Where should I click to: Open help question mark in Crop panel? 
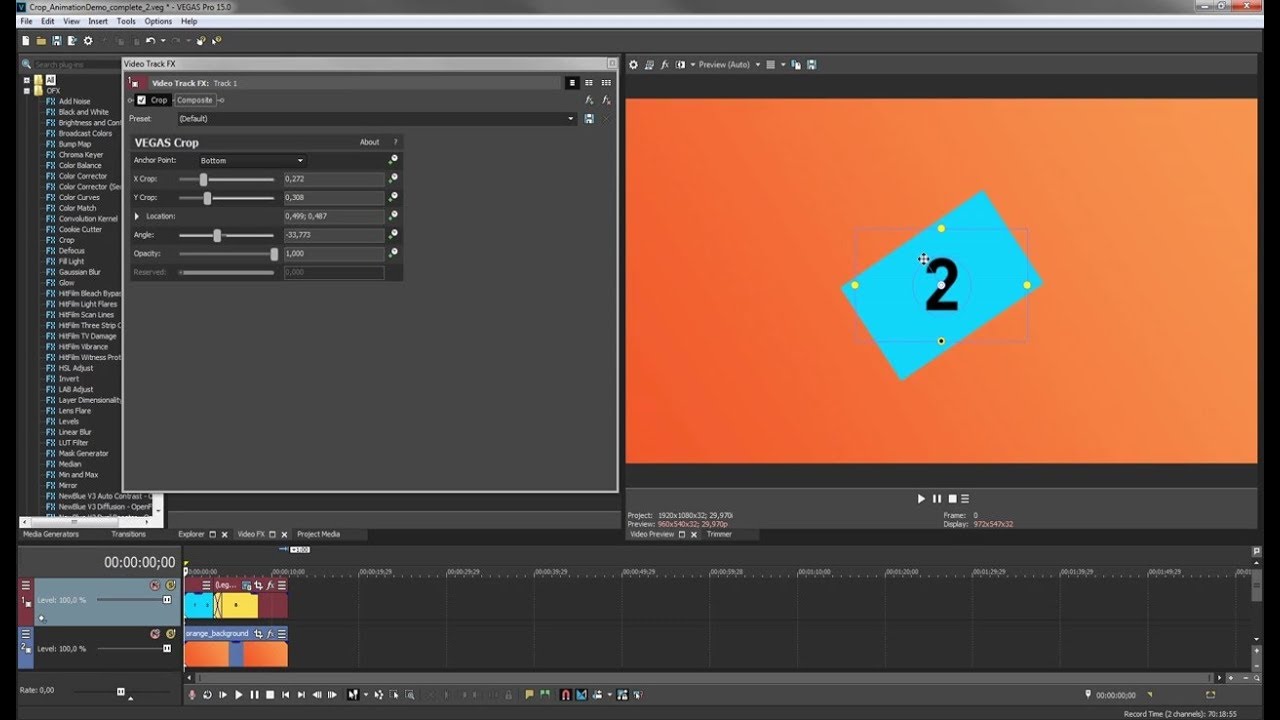pyautogui.click(x=395, y=142)
